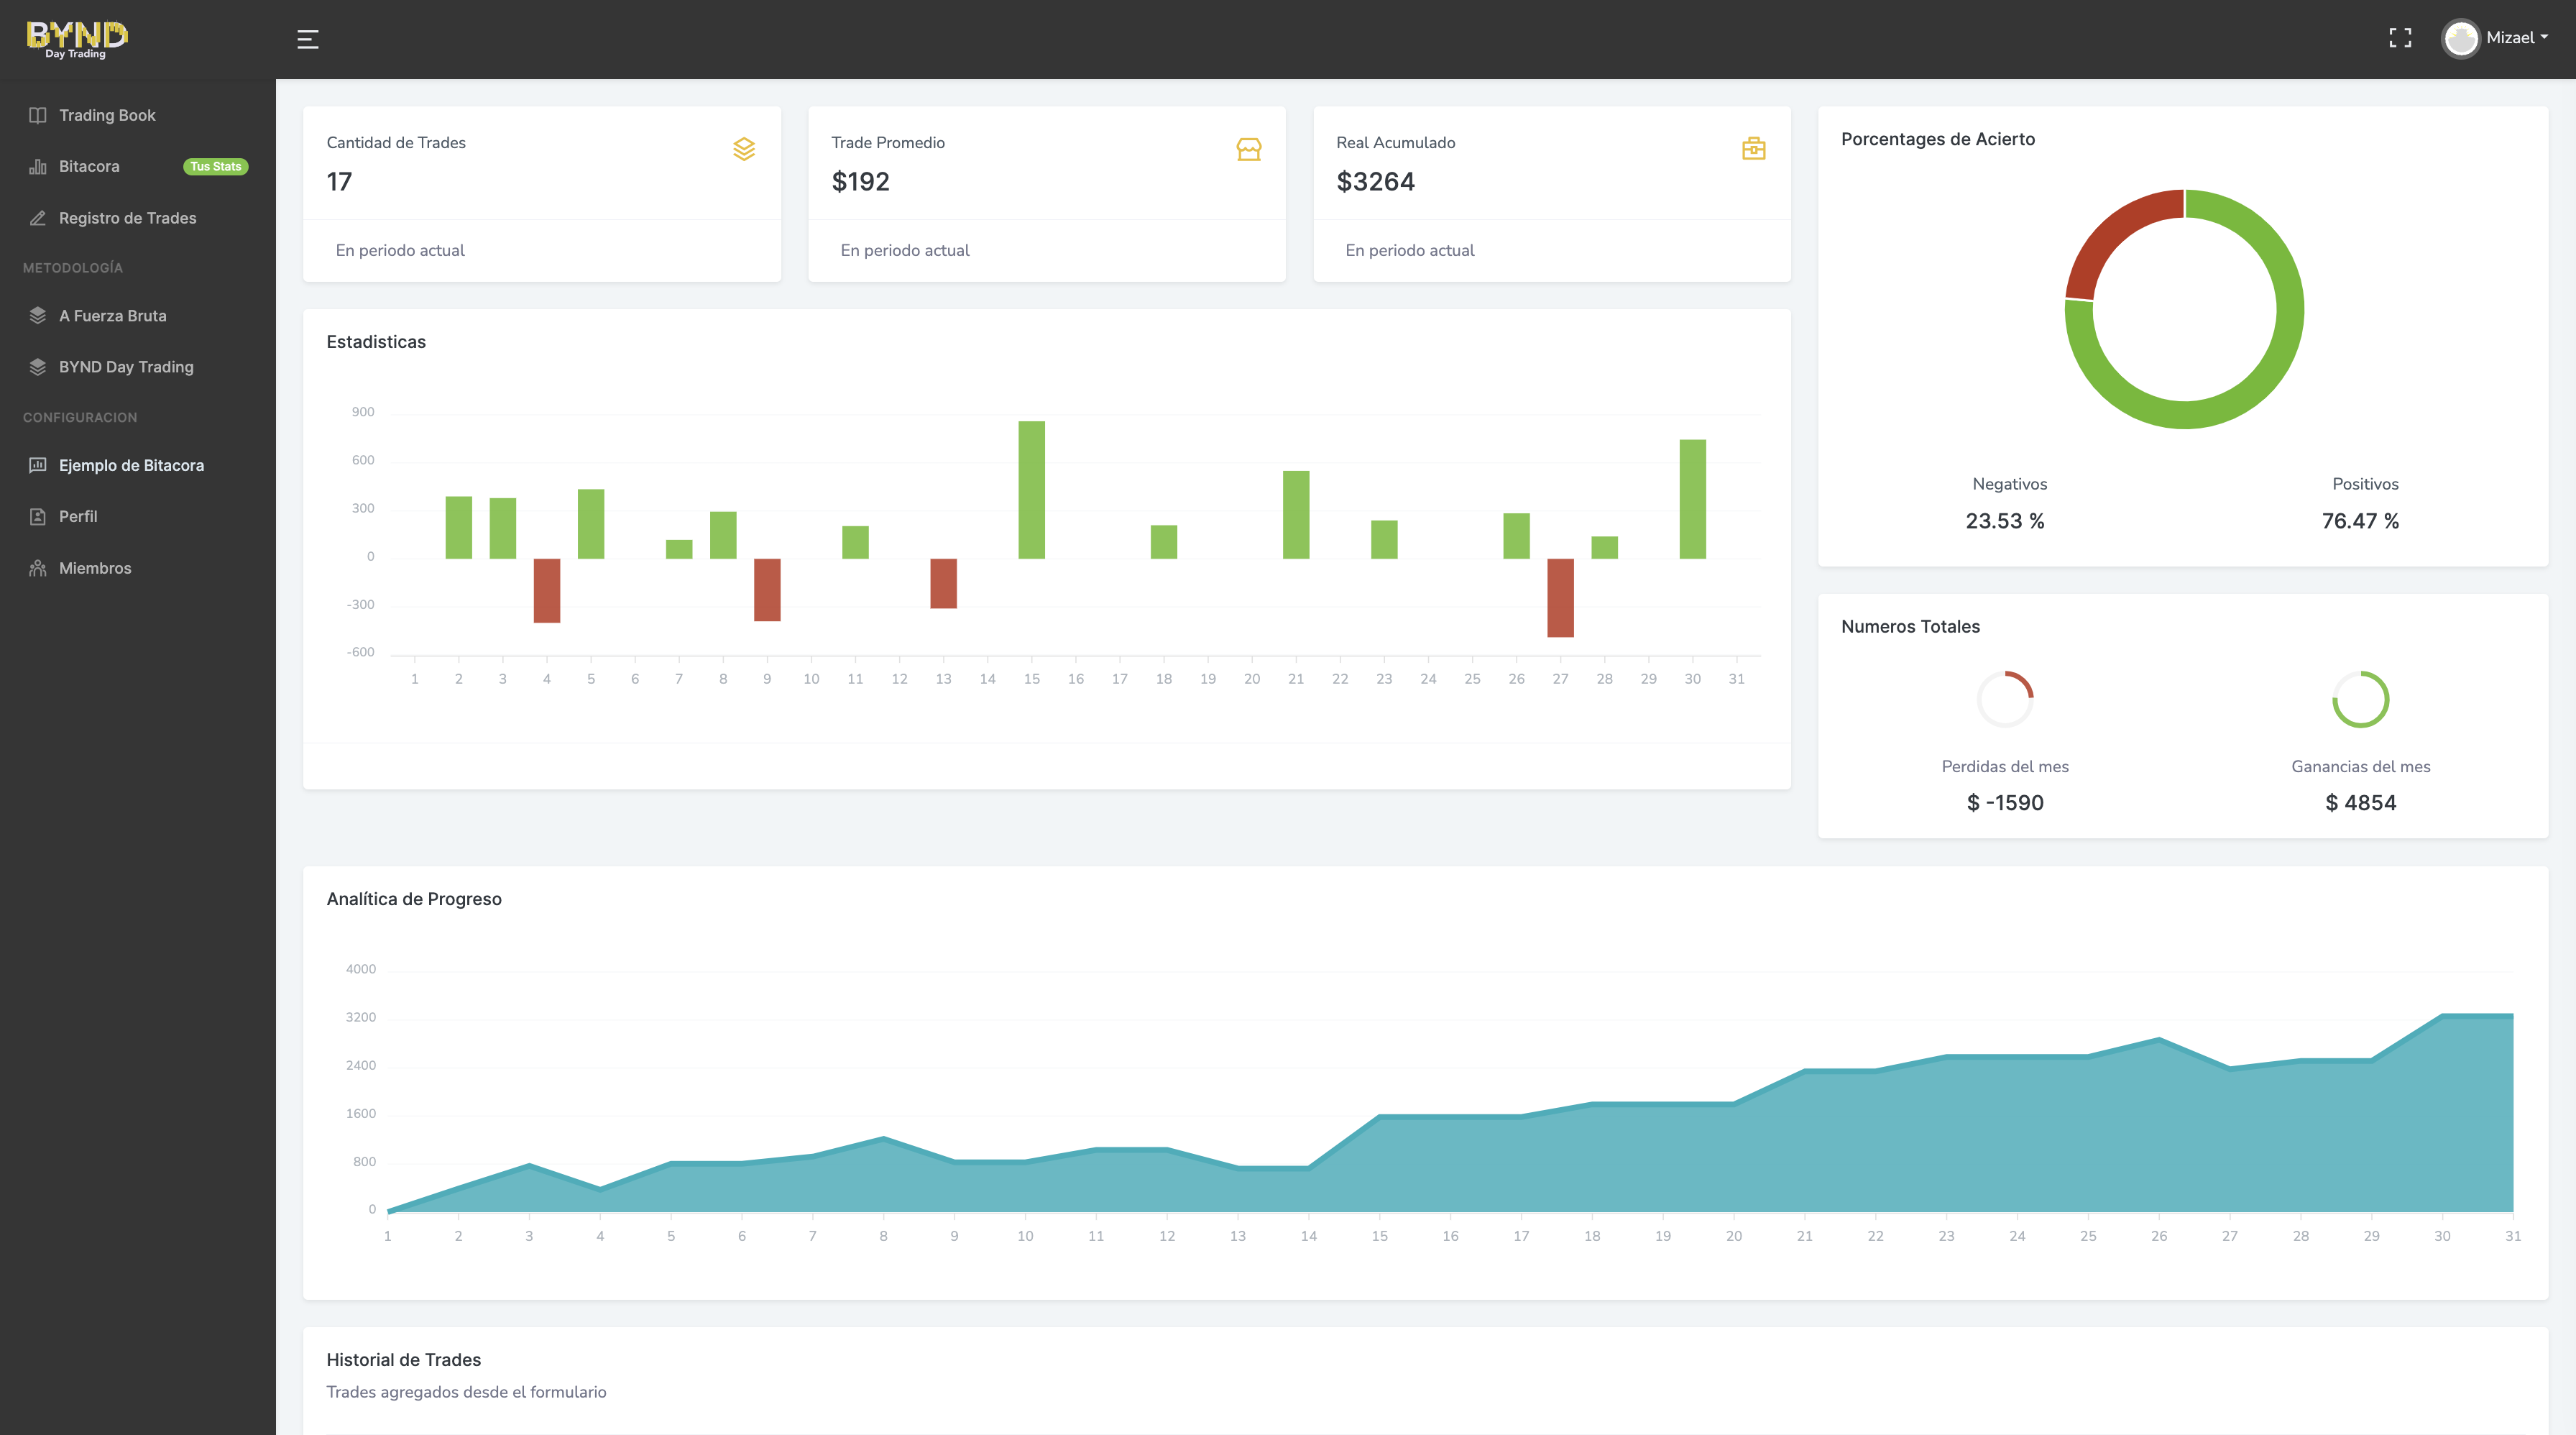Click the Cantidad de Trades layers icon

[744, 149]
